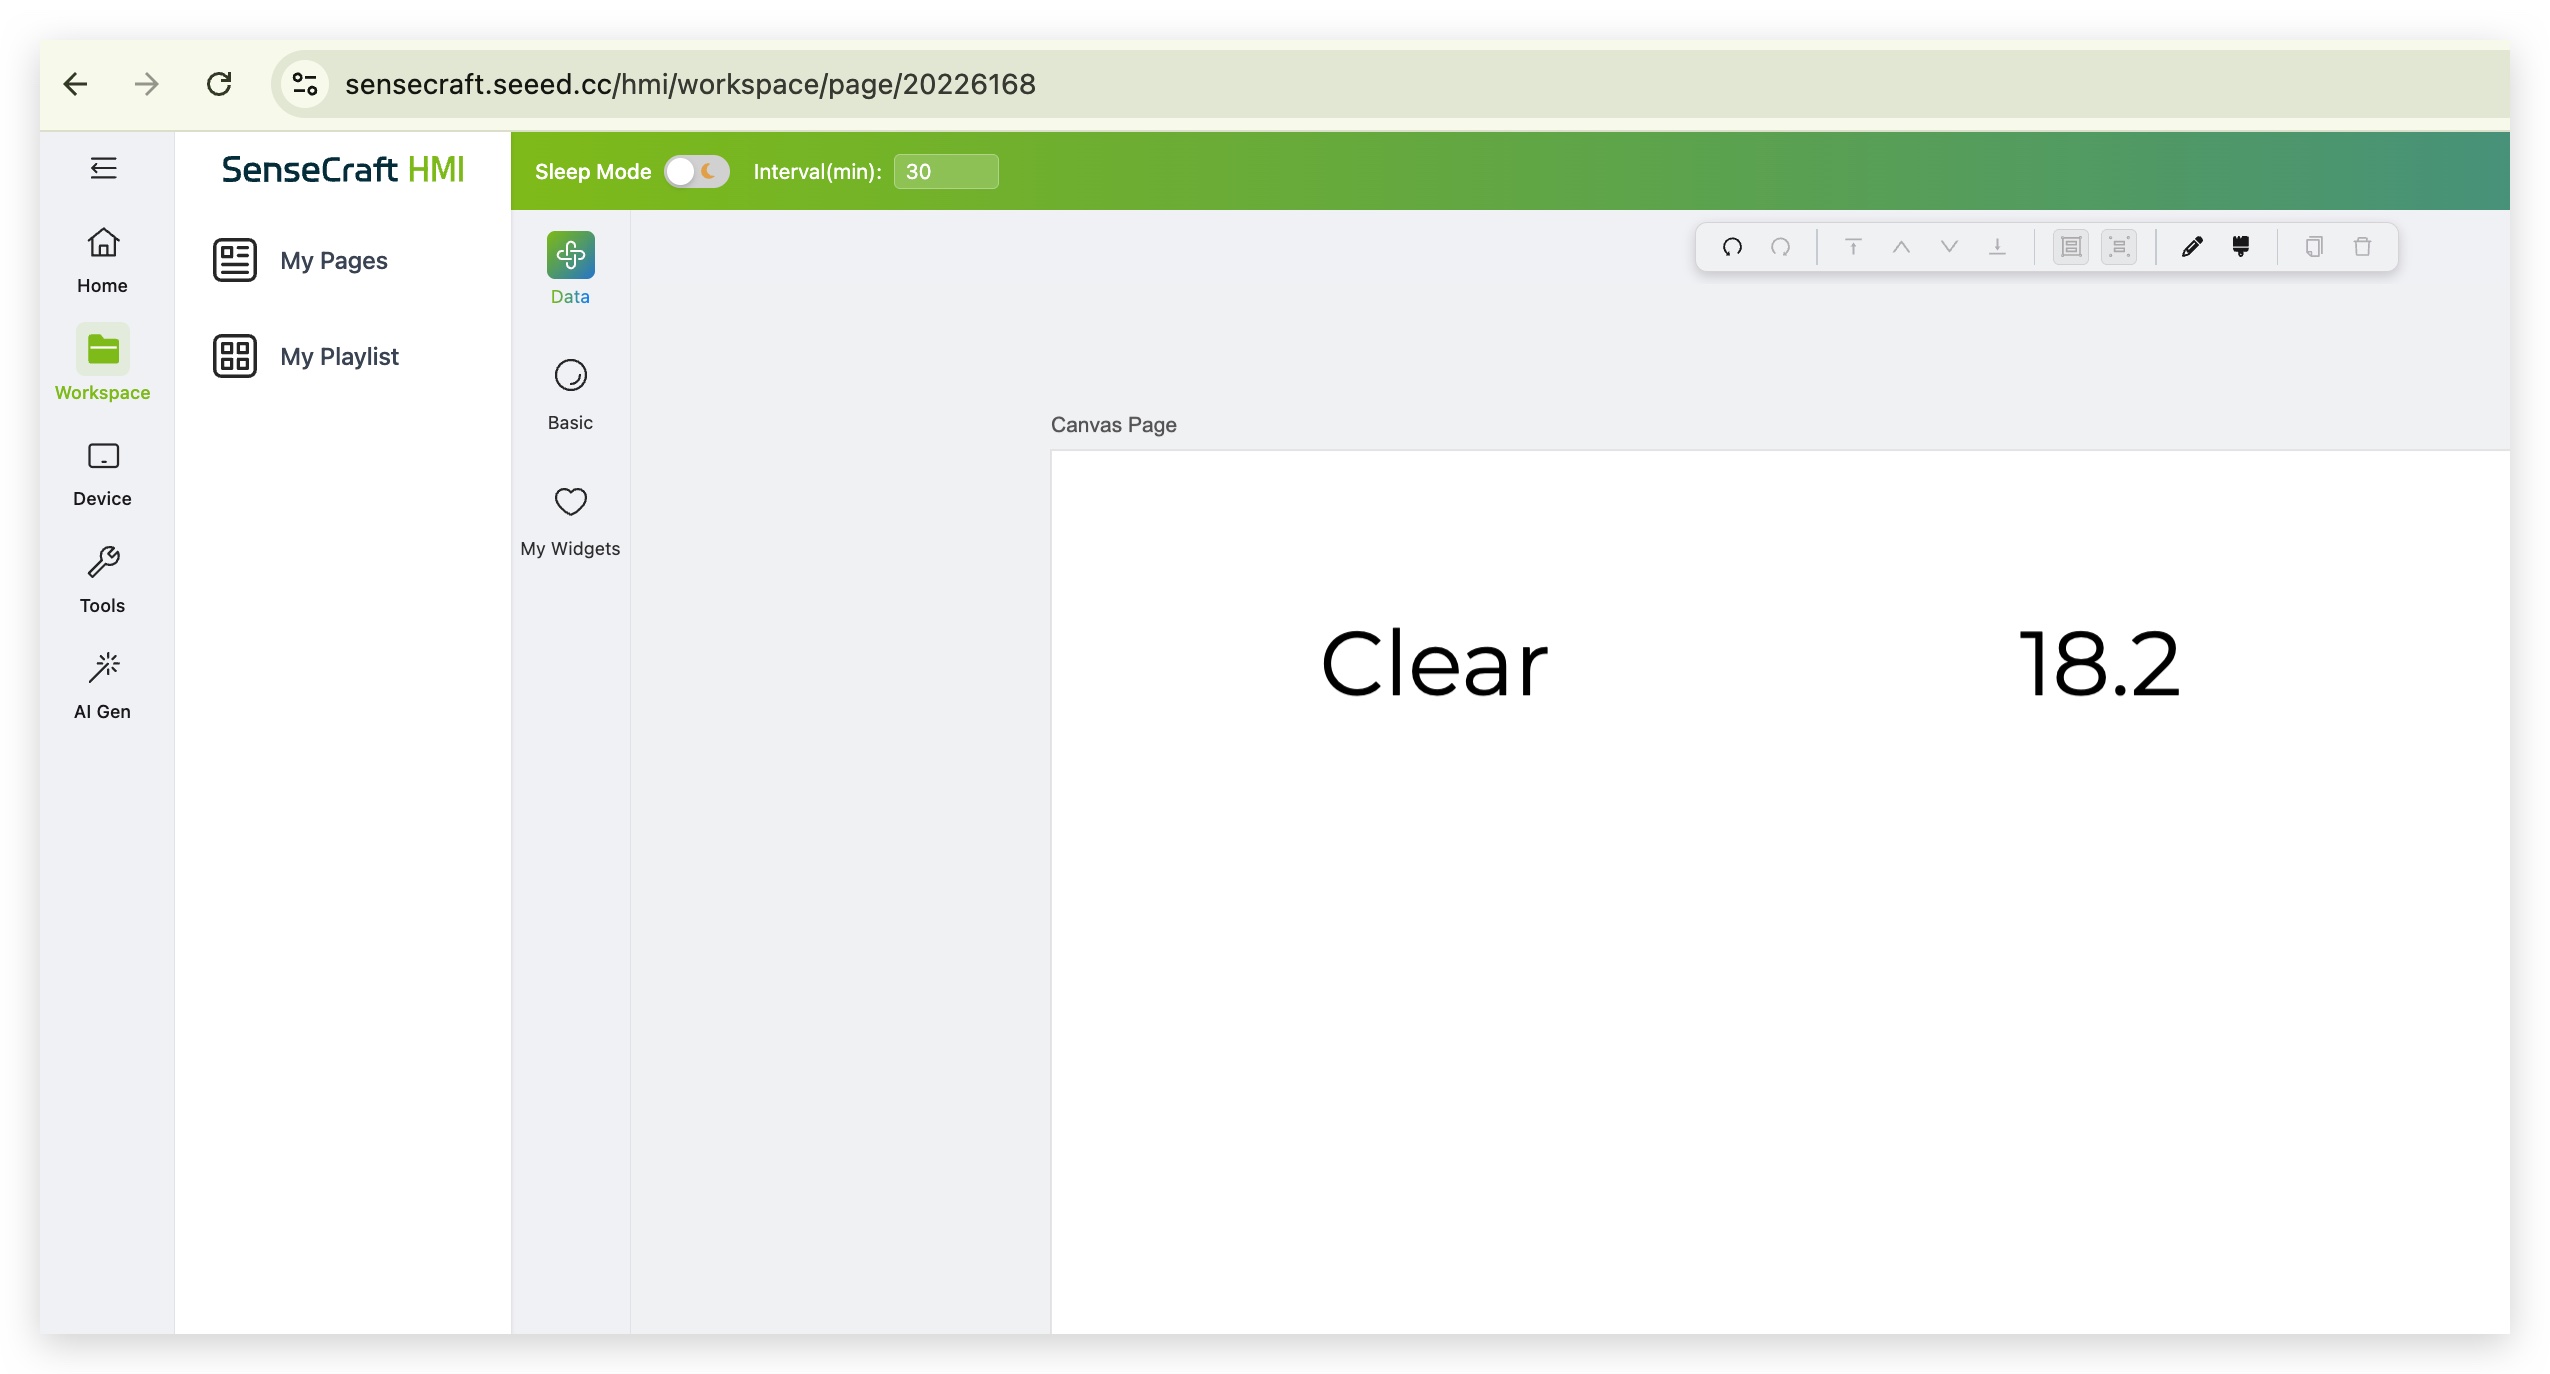Screen dimensions: 2550x1374
Task: Open the Data widgets tab
Action: [x=570, y=268]
